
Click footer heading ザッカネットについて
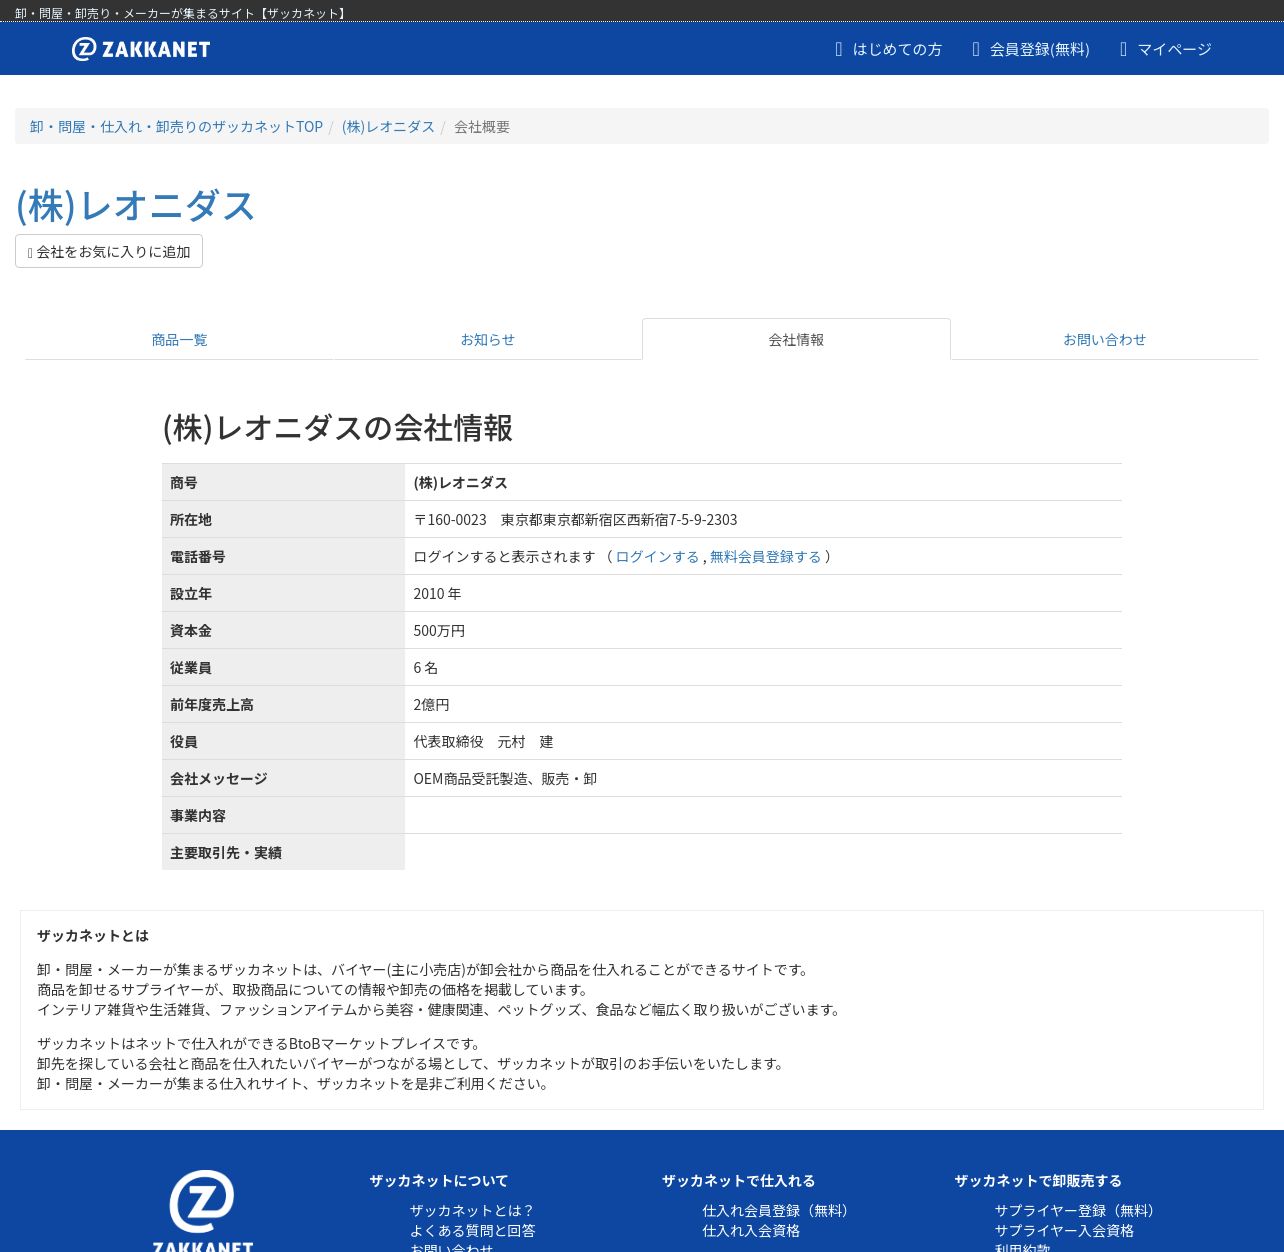(x=439, y=1181)
